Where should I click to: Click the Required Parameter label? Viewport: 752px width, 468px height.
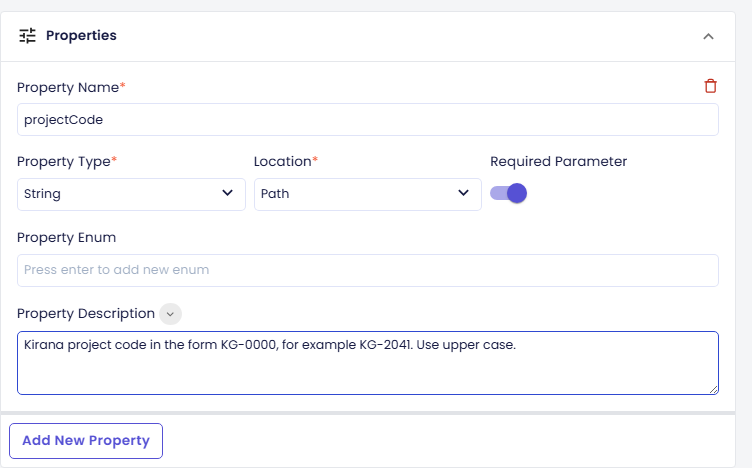(x=558, y=162)
